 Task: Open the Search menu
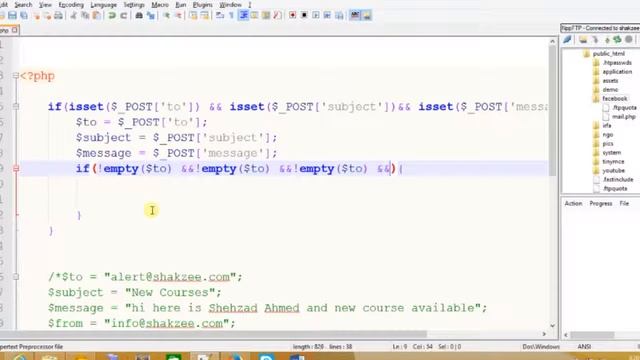pos(23,5)
